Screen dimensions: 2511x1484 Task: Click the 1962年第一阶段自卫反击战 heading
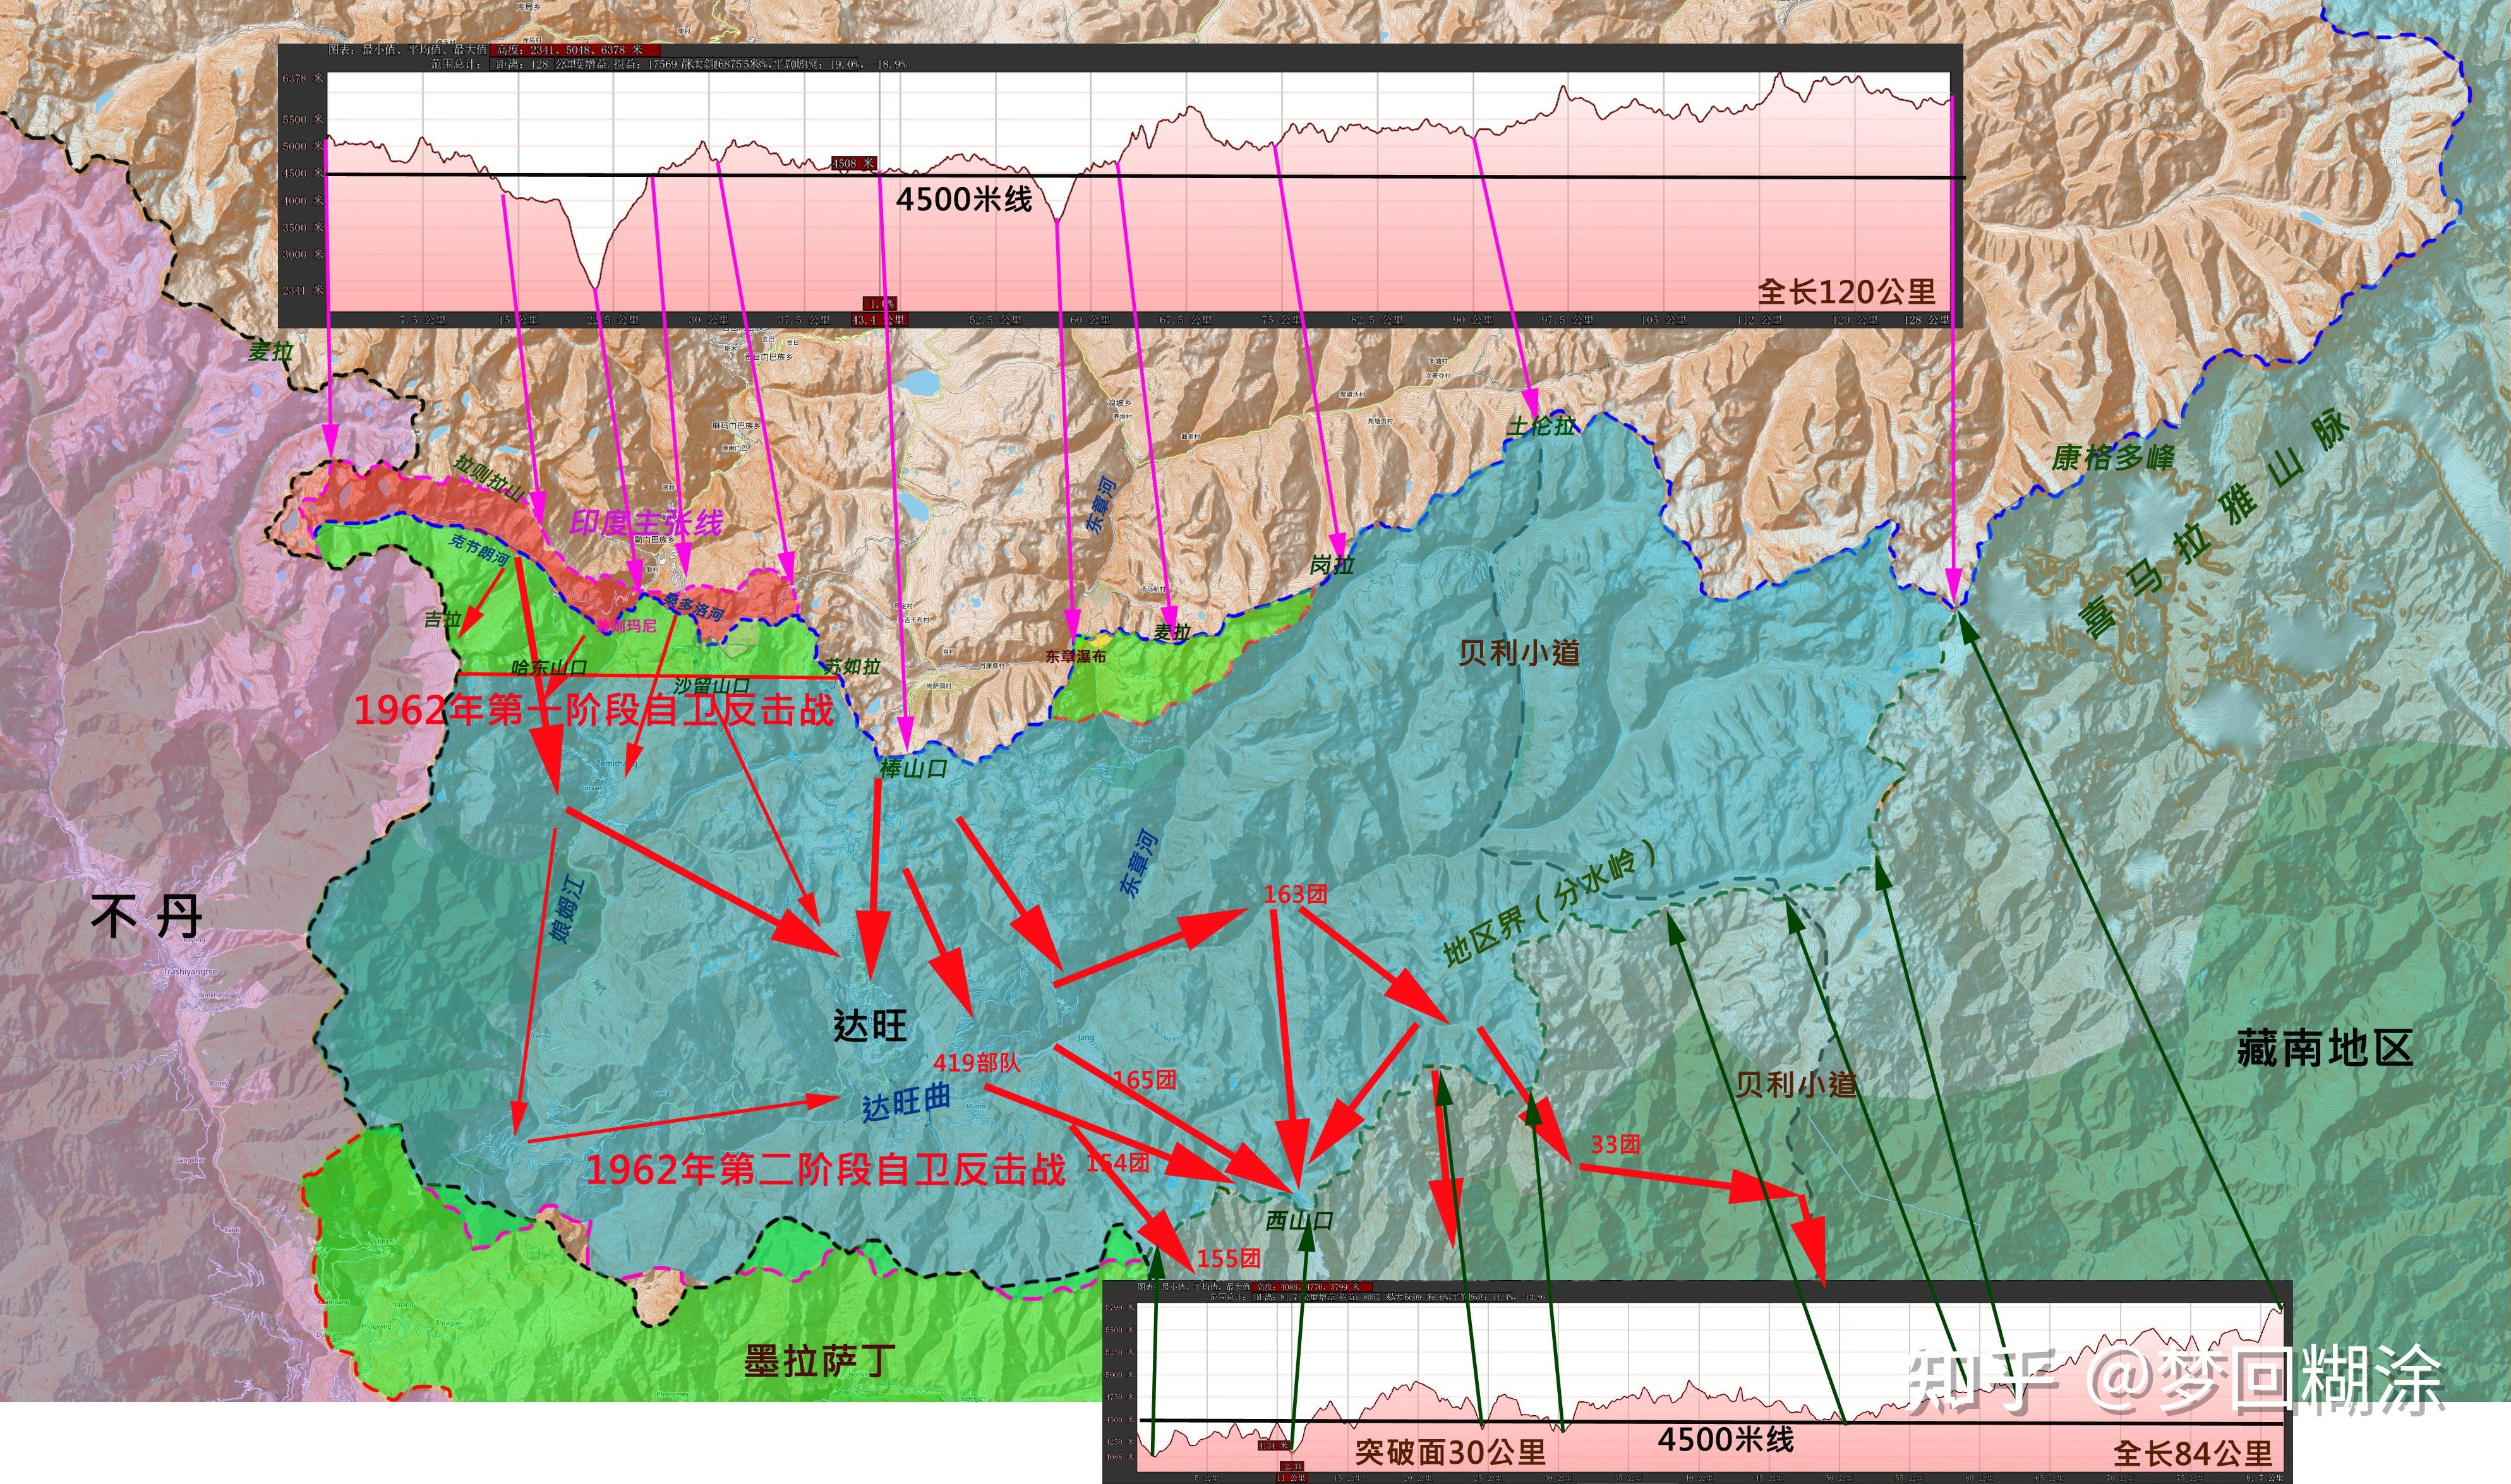click(x=594, y=710)
